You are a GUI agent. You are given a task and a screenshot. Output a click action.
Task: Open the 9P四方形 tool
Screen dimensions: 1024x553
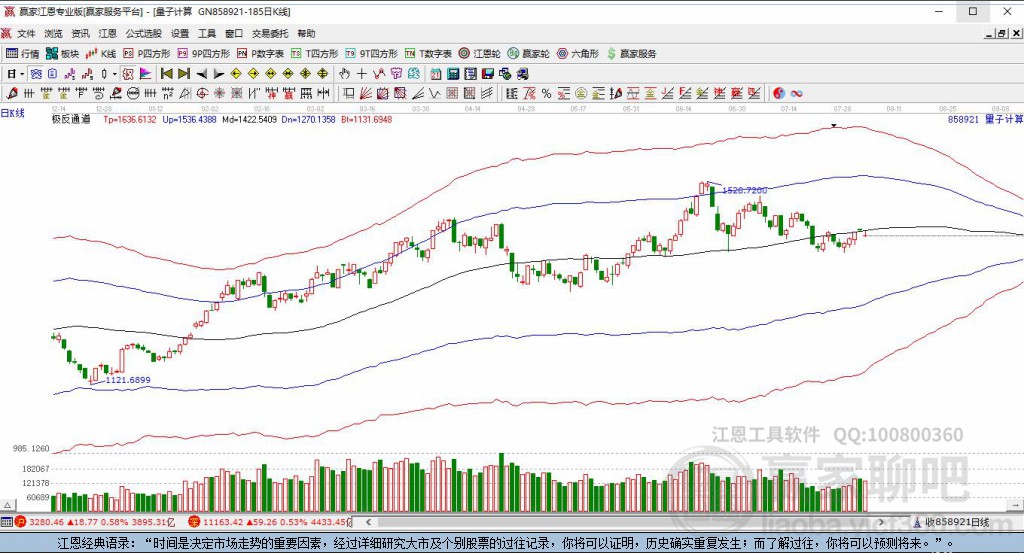coord(204,54)
